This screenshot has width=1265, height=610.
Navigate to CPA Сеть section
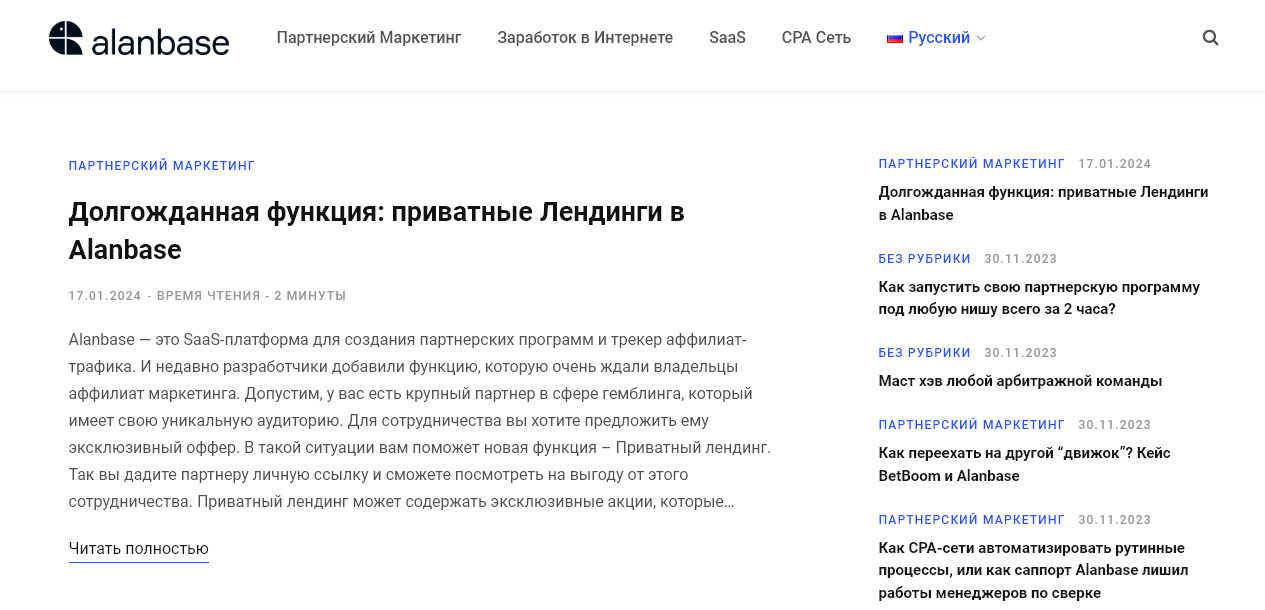(816, 38)
